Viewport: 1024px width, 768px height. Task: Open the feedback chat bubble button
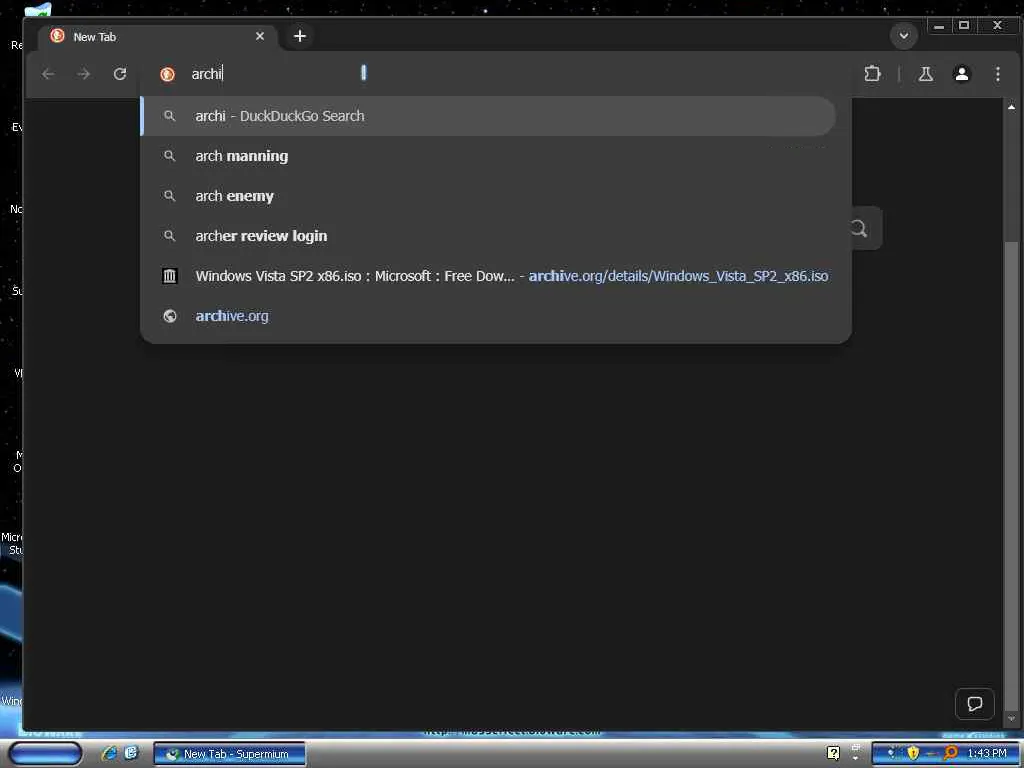(x=974, y=703)
